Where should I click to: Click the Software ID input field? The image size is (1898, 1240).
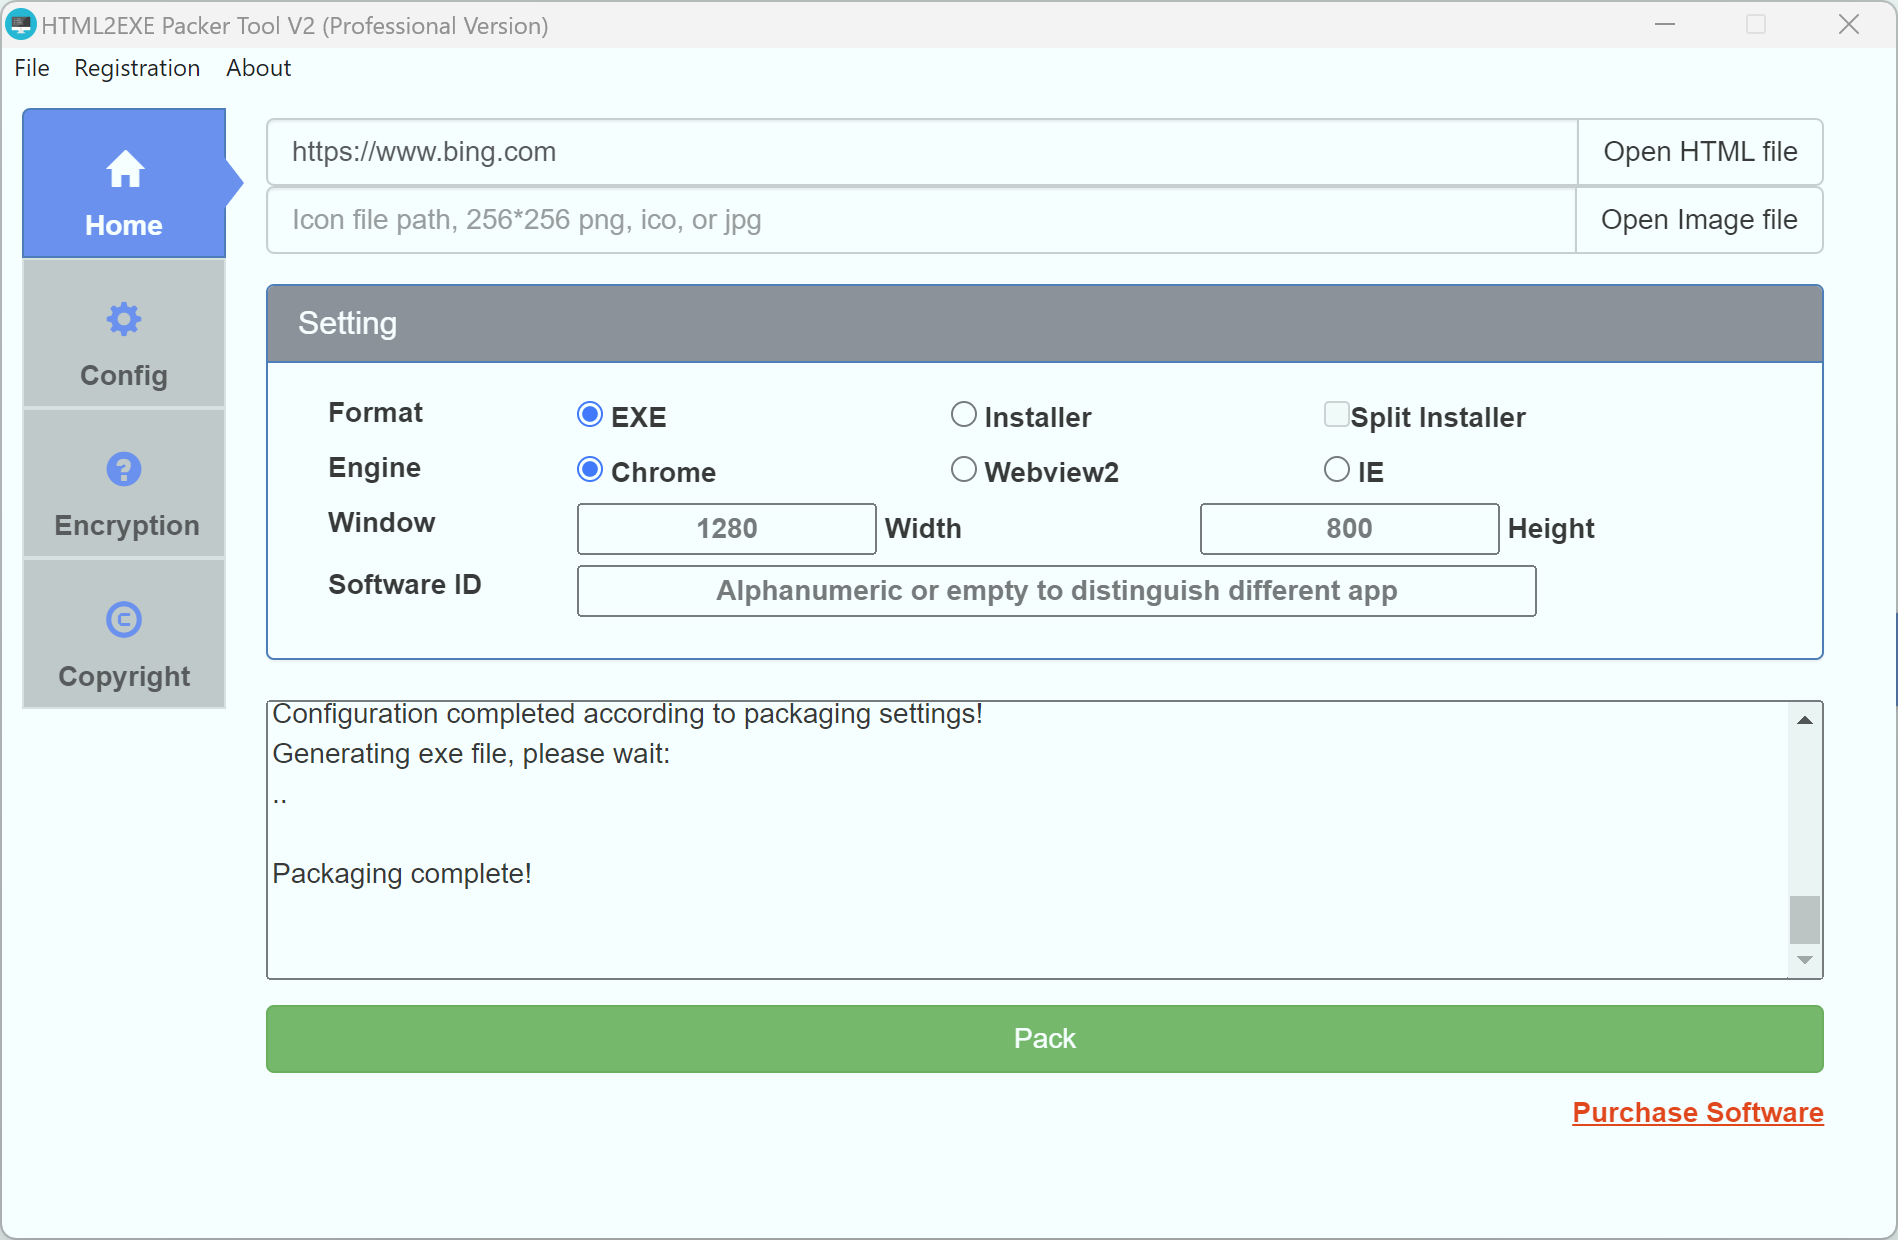(x=1055, y=591)
